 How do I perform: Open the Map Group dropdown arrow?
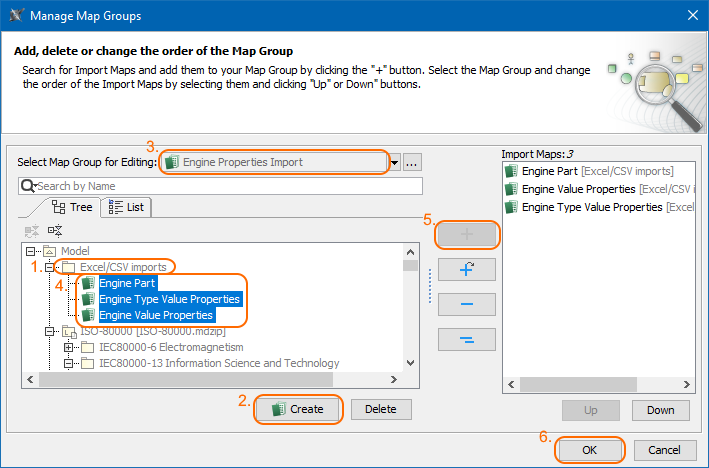pyautogui.click(x=395, y=162)
